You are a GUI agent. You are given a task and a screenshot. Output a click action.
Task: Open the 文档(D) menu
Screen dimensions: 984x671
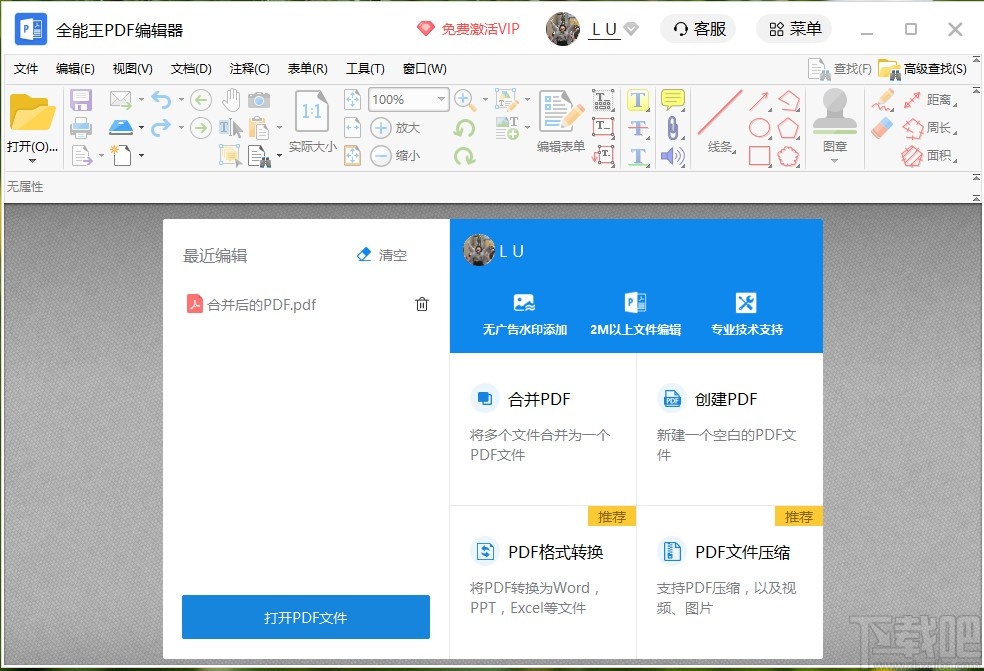[x=191, y=68]
